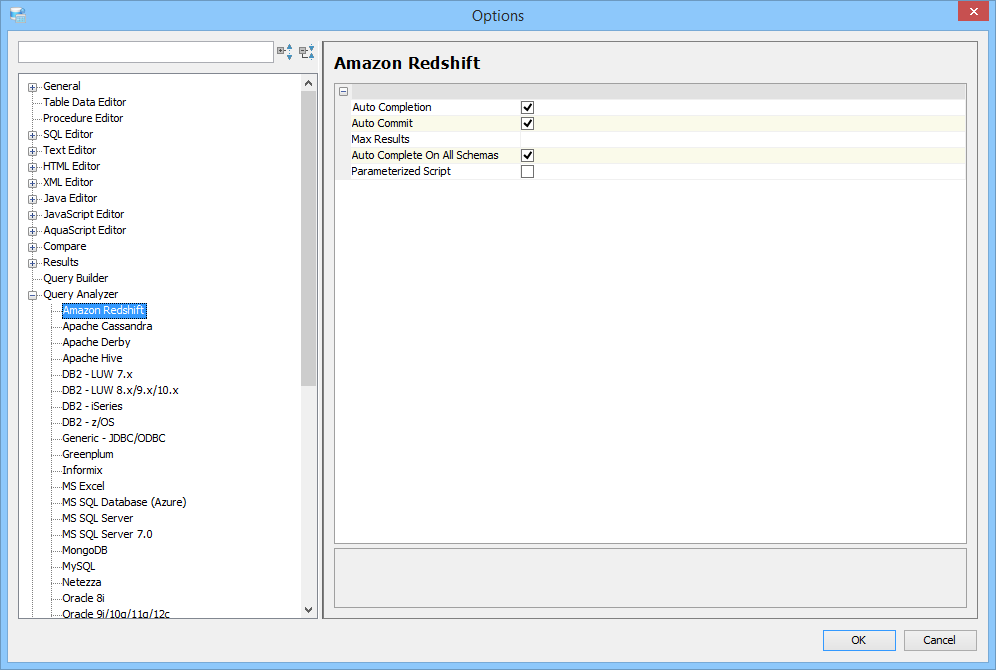Image resolution: width=996 pixels, height=670 pixels.
Task: Select Procedure Editor in the tree
Action: (83, 118)
